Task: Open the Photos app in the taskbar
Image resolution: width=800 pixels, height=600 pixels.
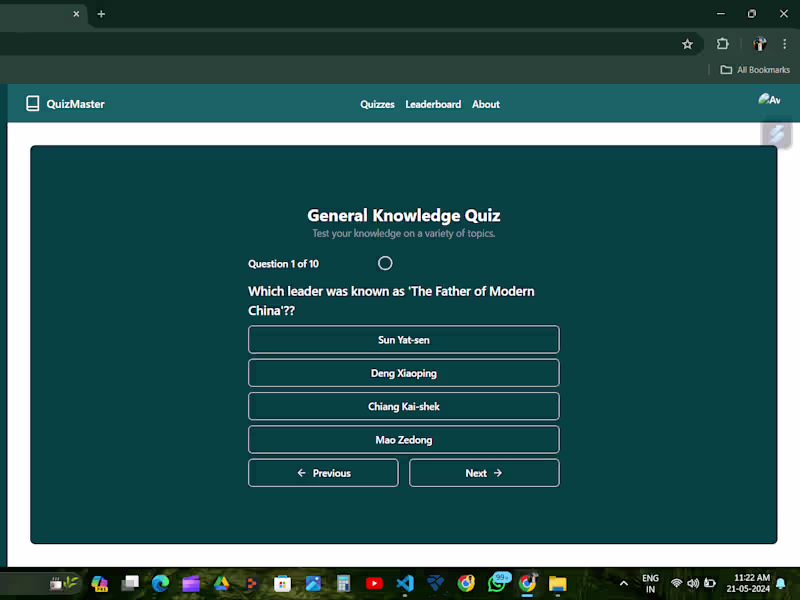Action: click(x=313, y=583)
